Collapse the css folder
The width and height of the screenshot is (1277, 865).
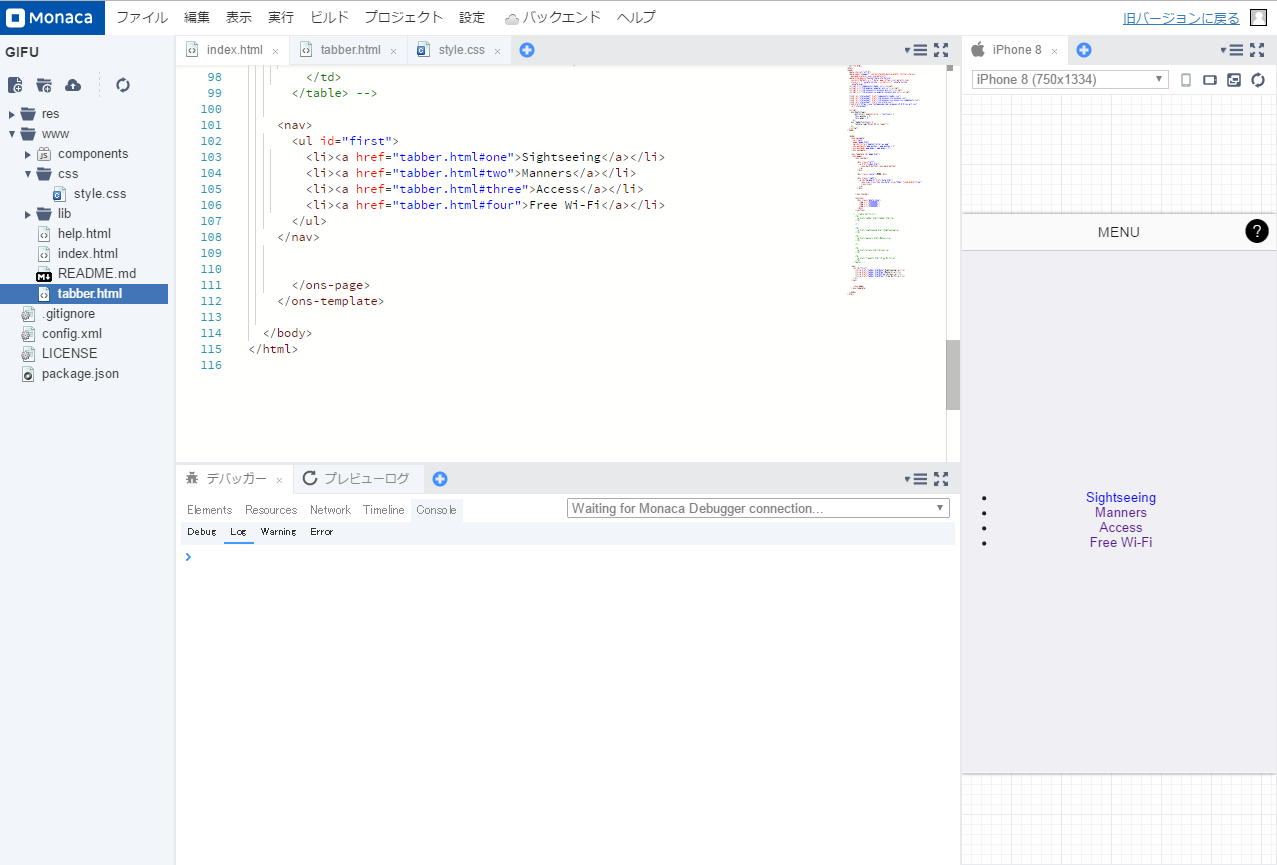point(28,174)
